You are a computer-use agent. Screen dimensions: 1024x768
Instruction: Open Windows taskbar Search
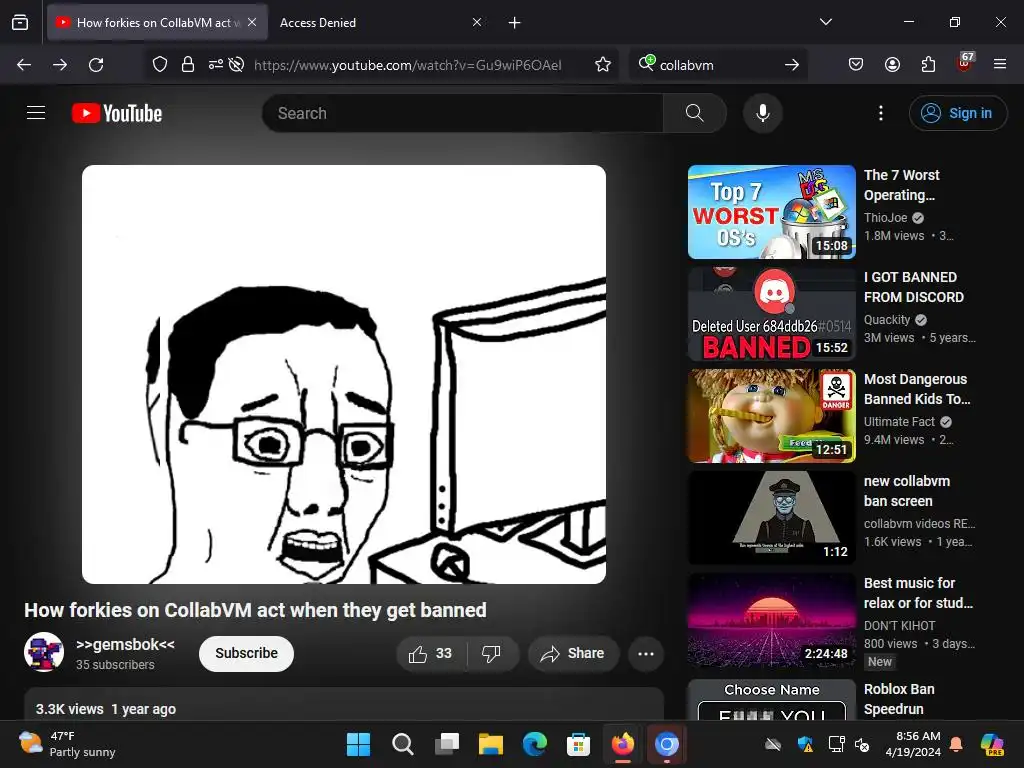click(402, 744)
